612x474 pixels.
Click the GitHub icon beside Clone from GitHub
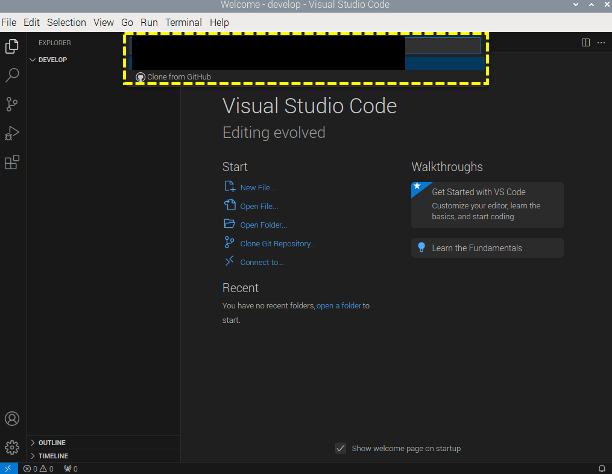point(141,77)
